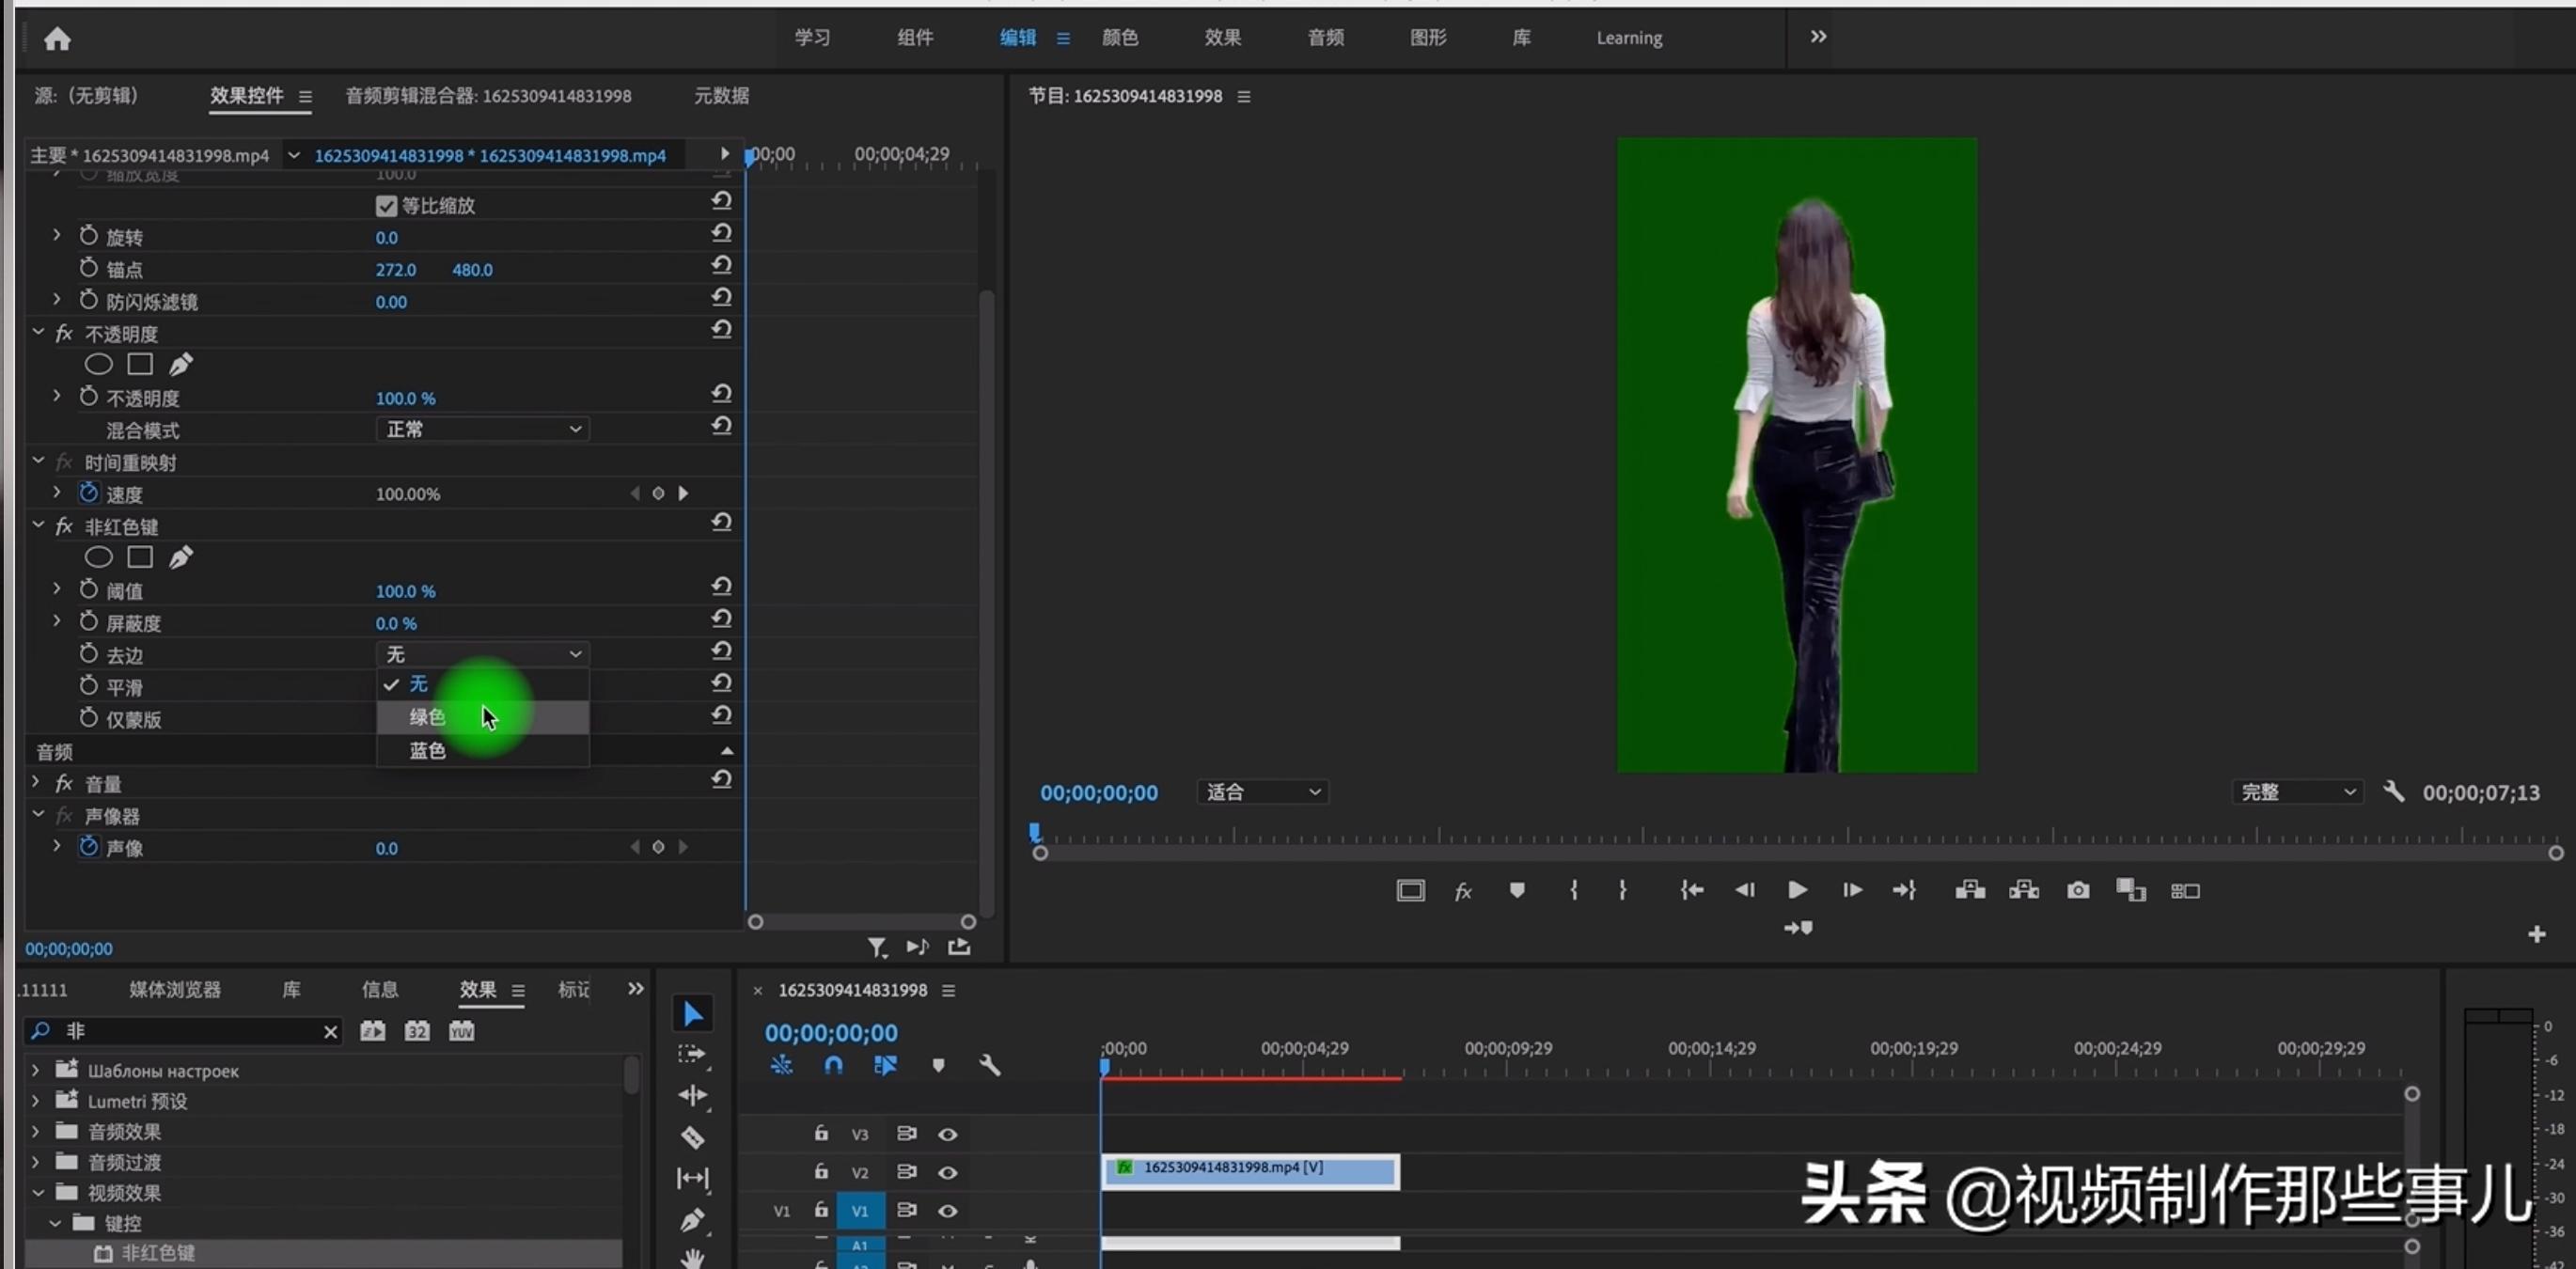Click the effects panel search field
The width and height of the screenshot is (2576, 1269).
coord(180,1031)
